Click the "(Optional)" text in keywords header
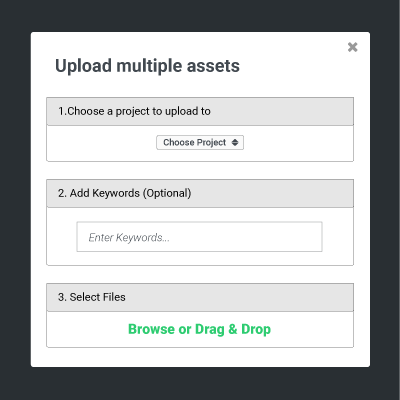The height and width of the screenshot is (400, 400). click(x=167, y=193)
